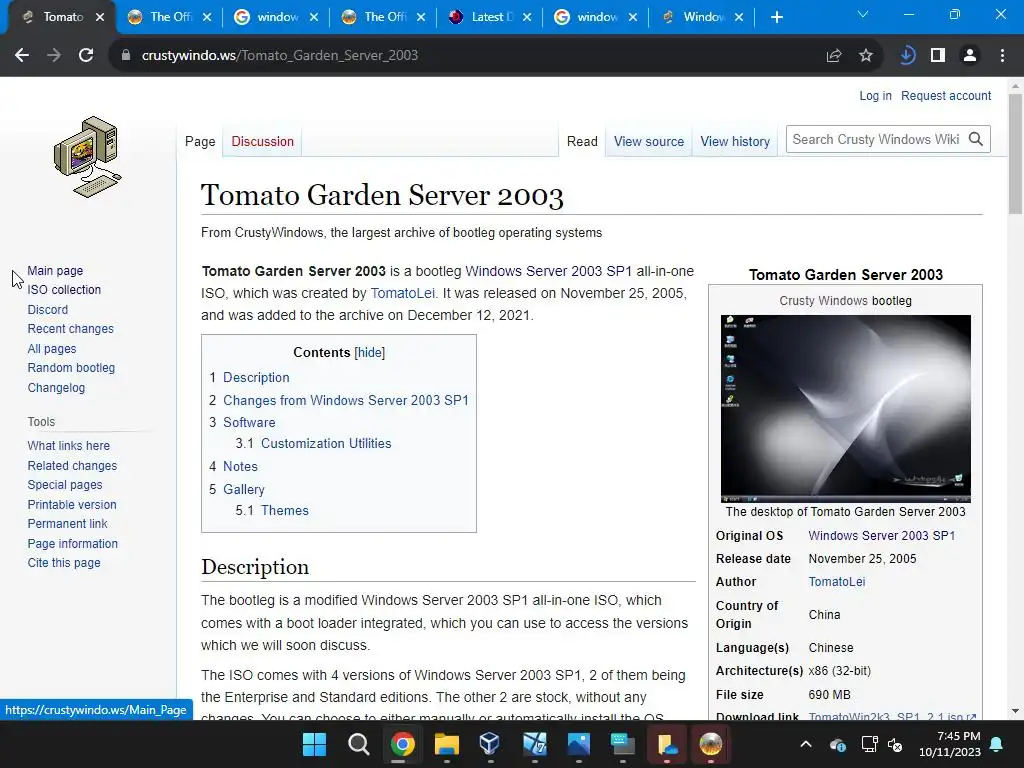The image size is (1024, 768).
Task: Open the Discord sidebar link
Action: click(x=48, y=310)
